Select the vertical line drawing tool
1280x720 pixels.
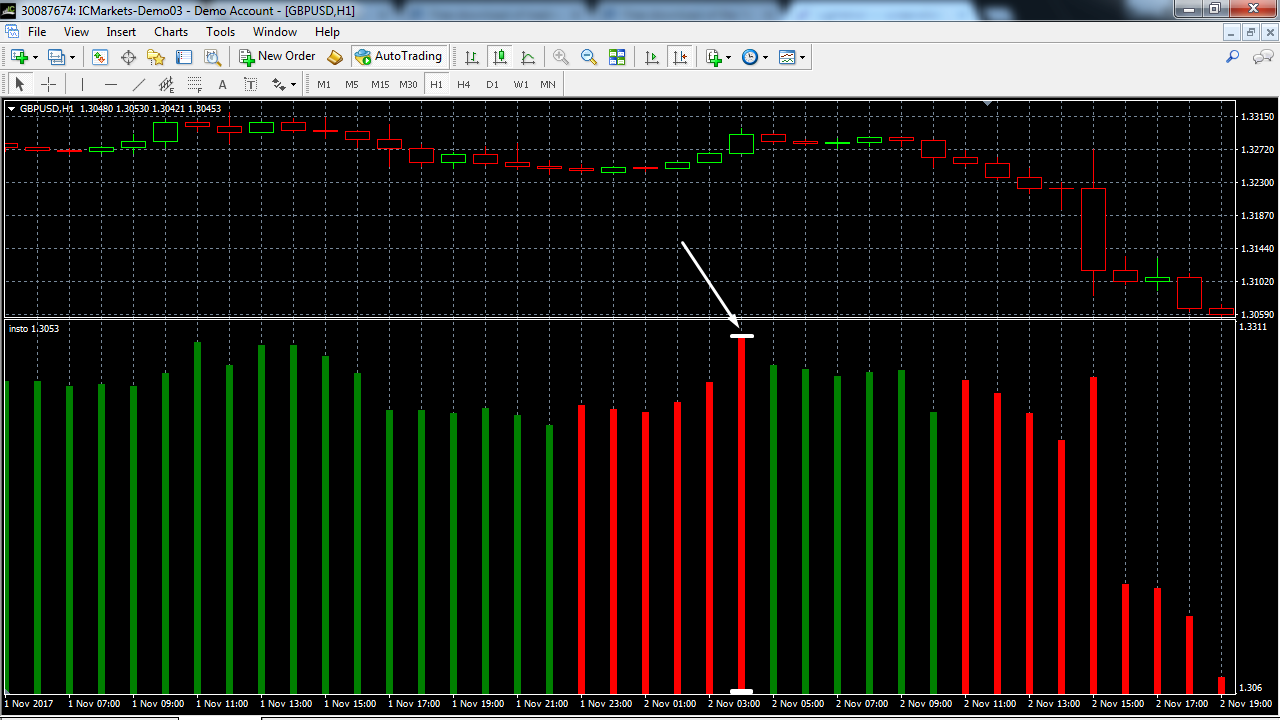click(82, 84)
